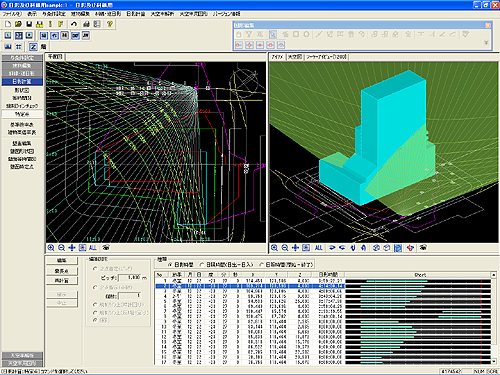Image resolution: width=500 pixels, height=375 pixels.
Task: Close the floating shape editing toolbar
Action: [488, 25]
